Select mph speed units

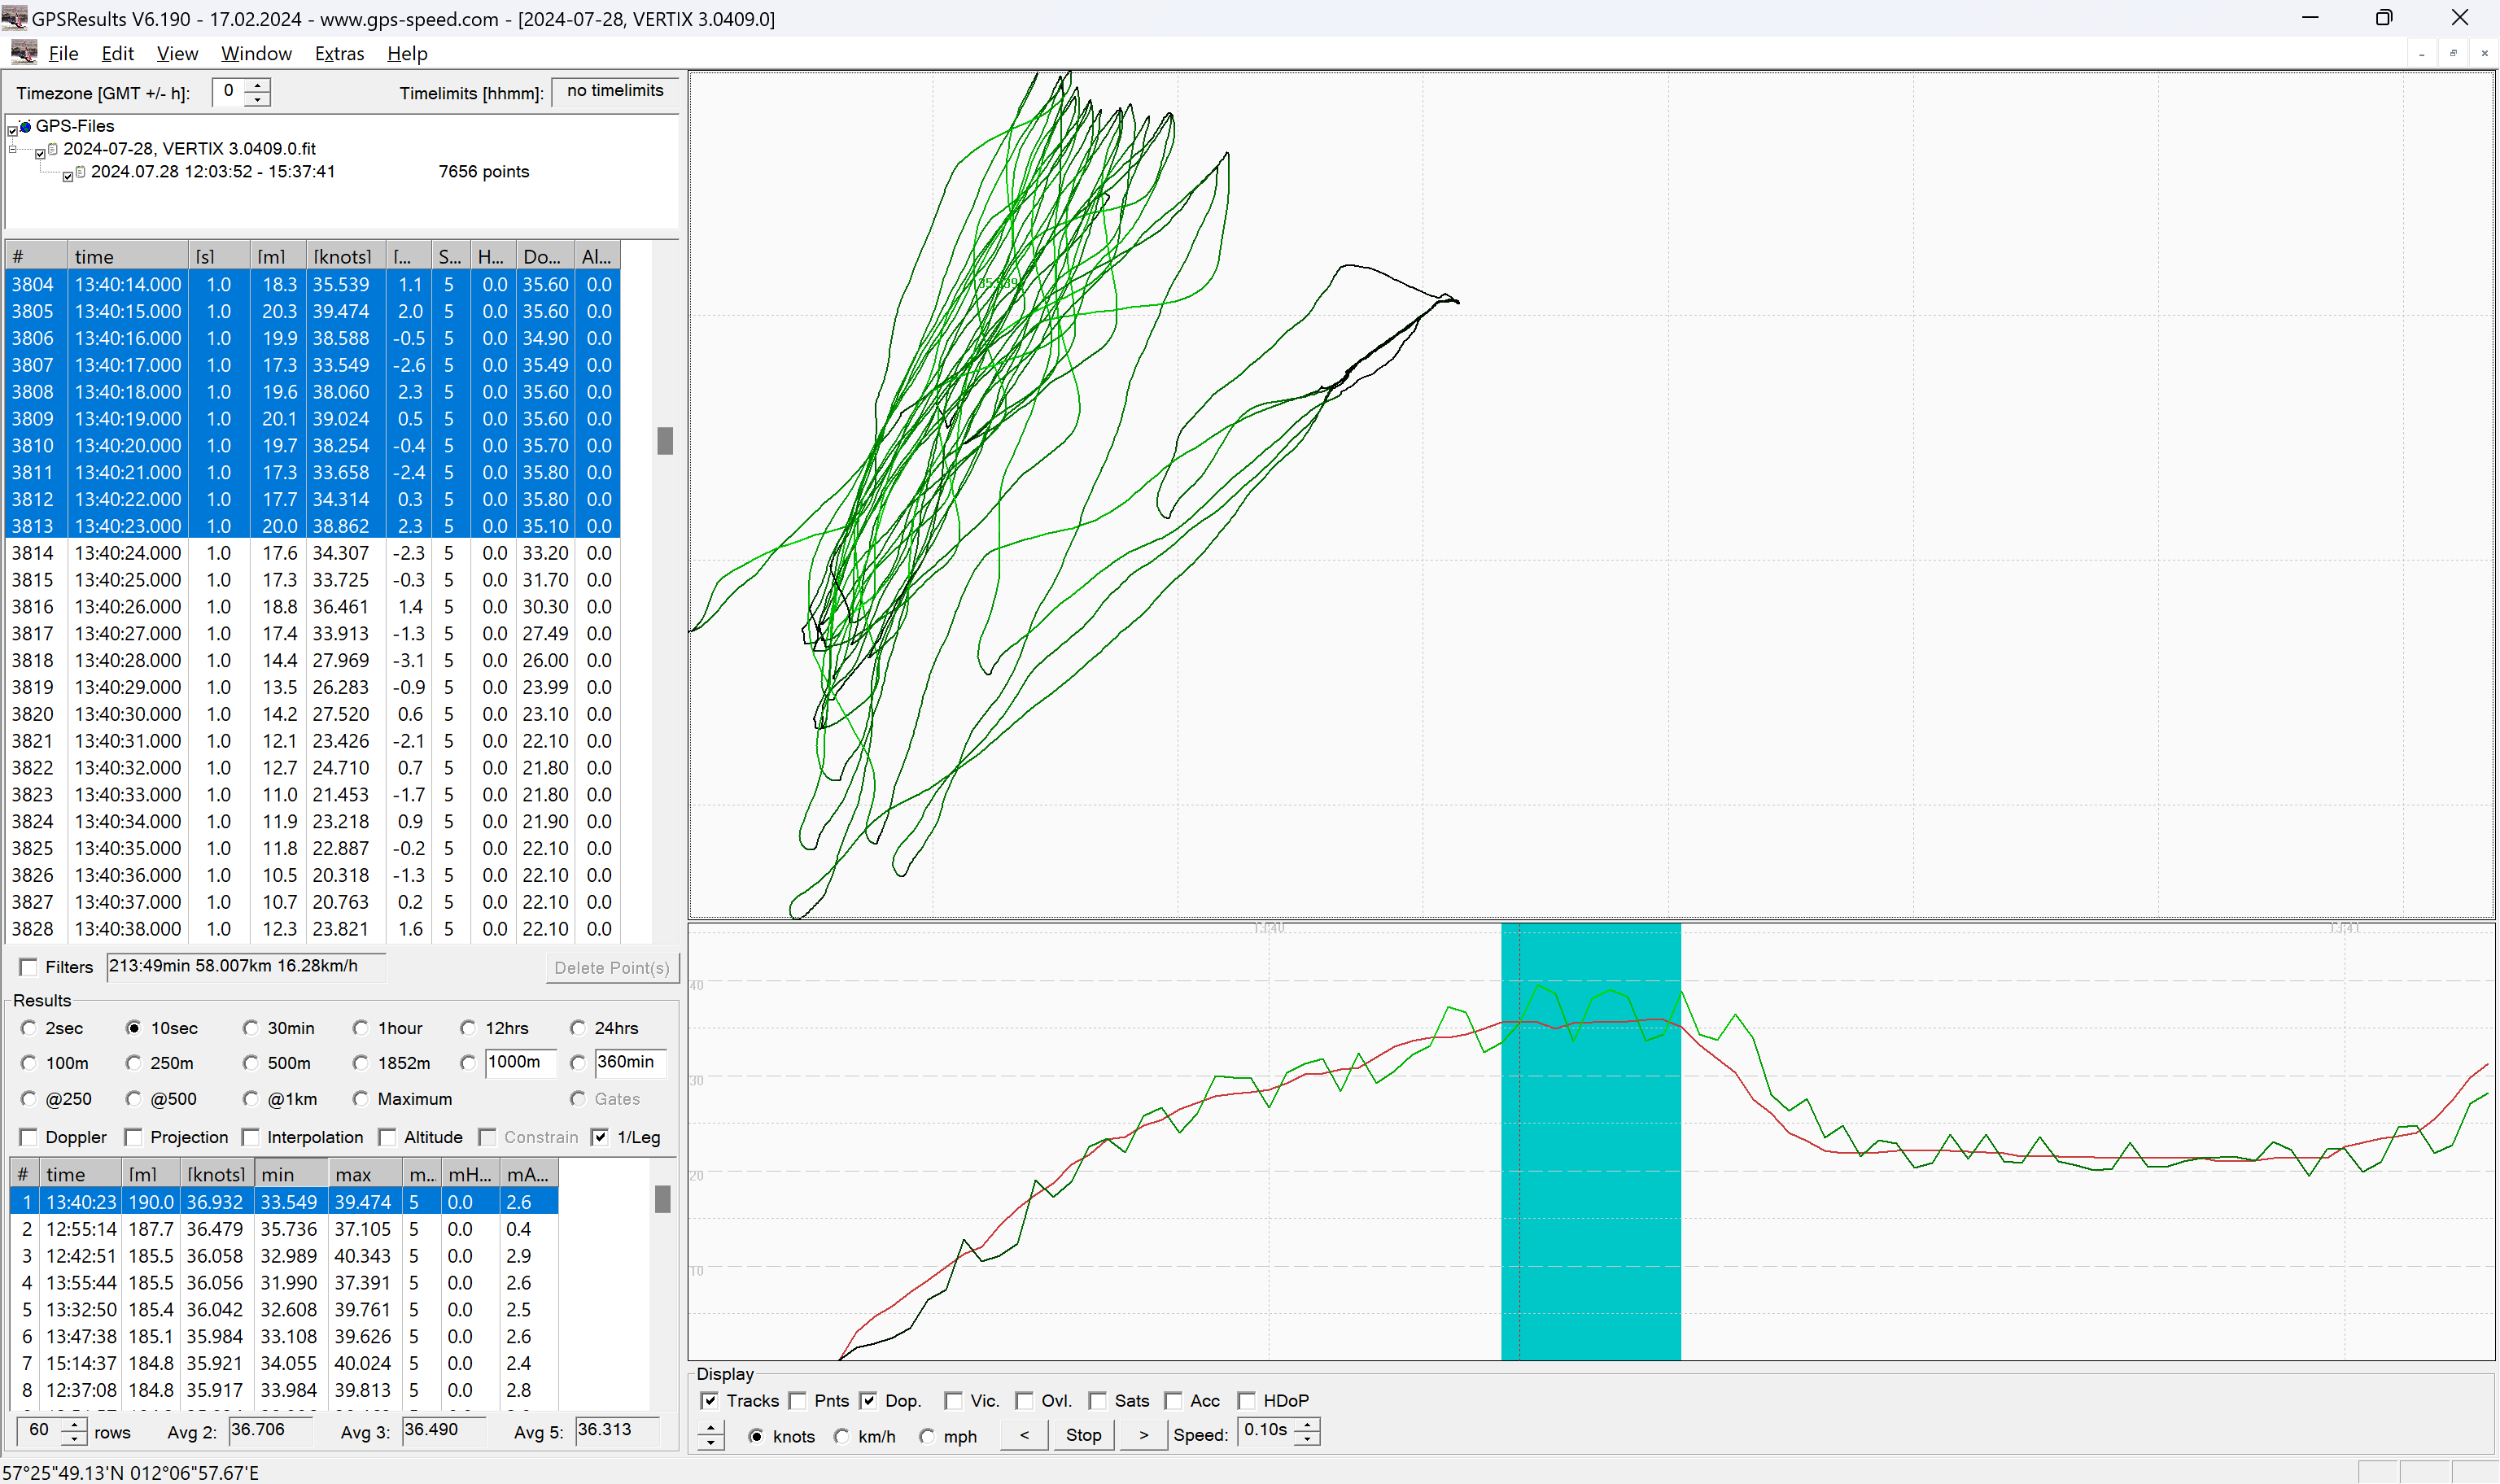point(927,1437)
